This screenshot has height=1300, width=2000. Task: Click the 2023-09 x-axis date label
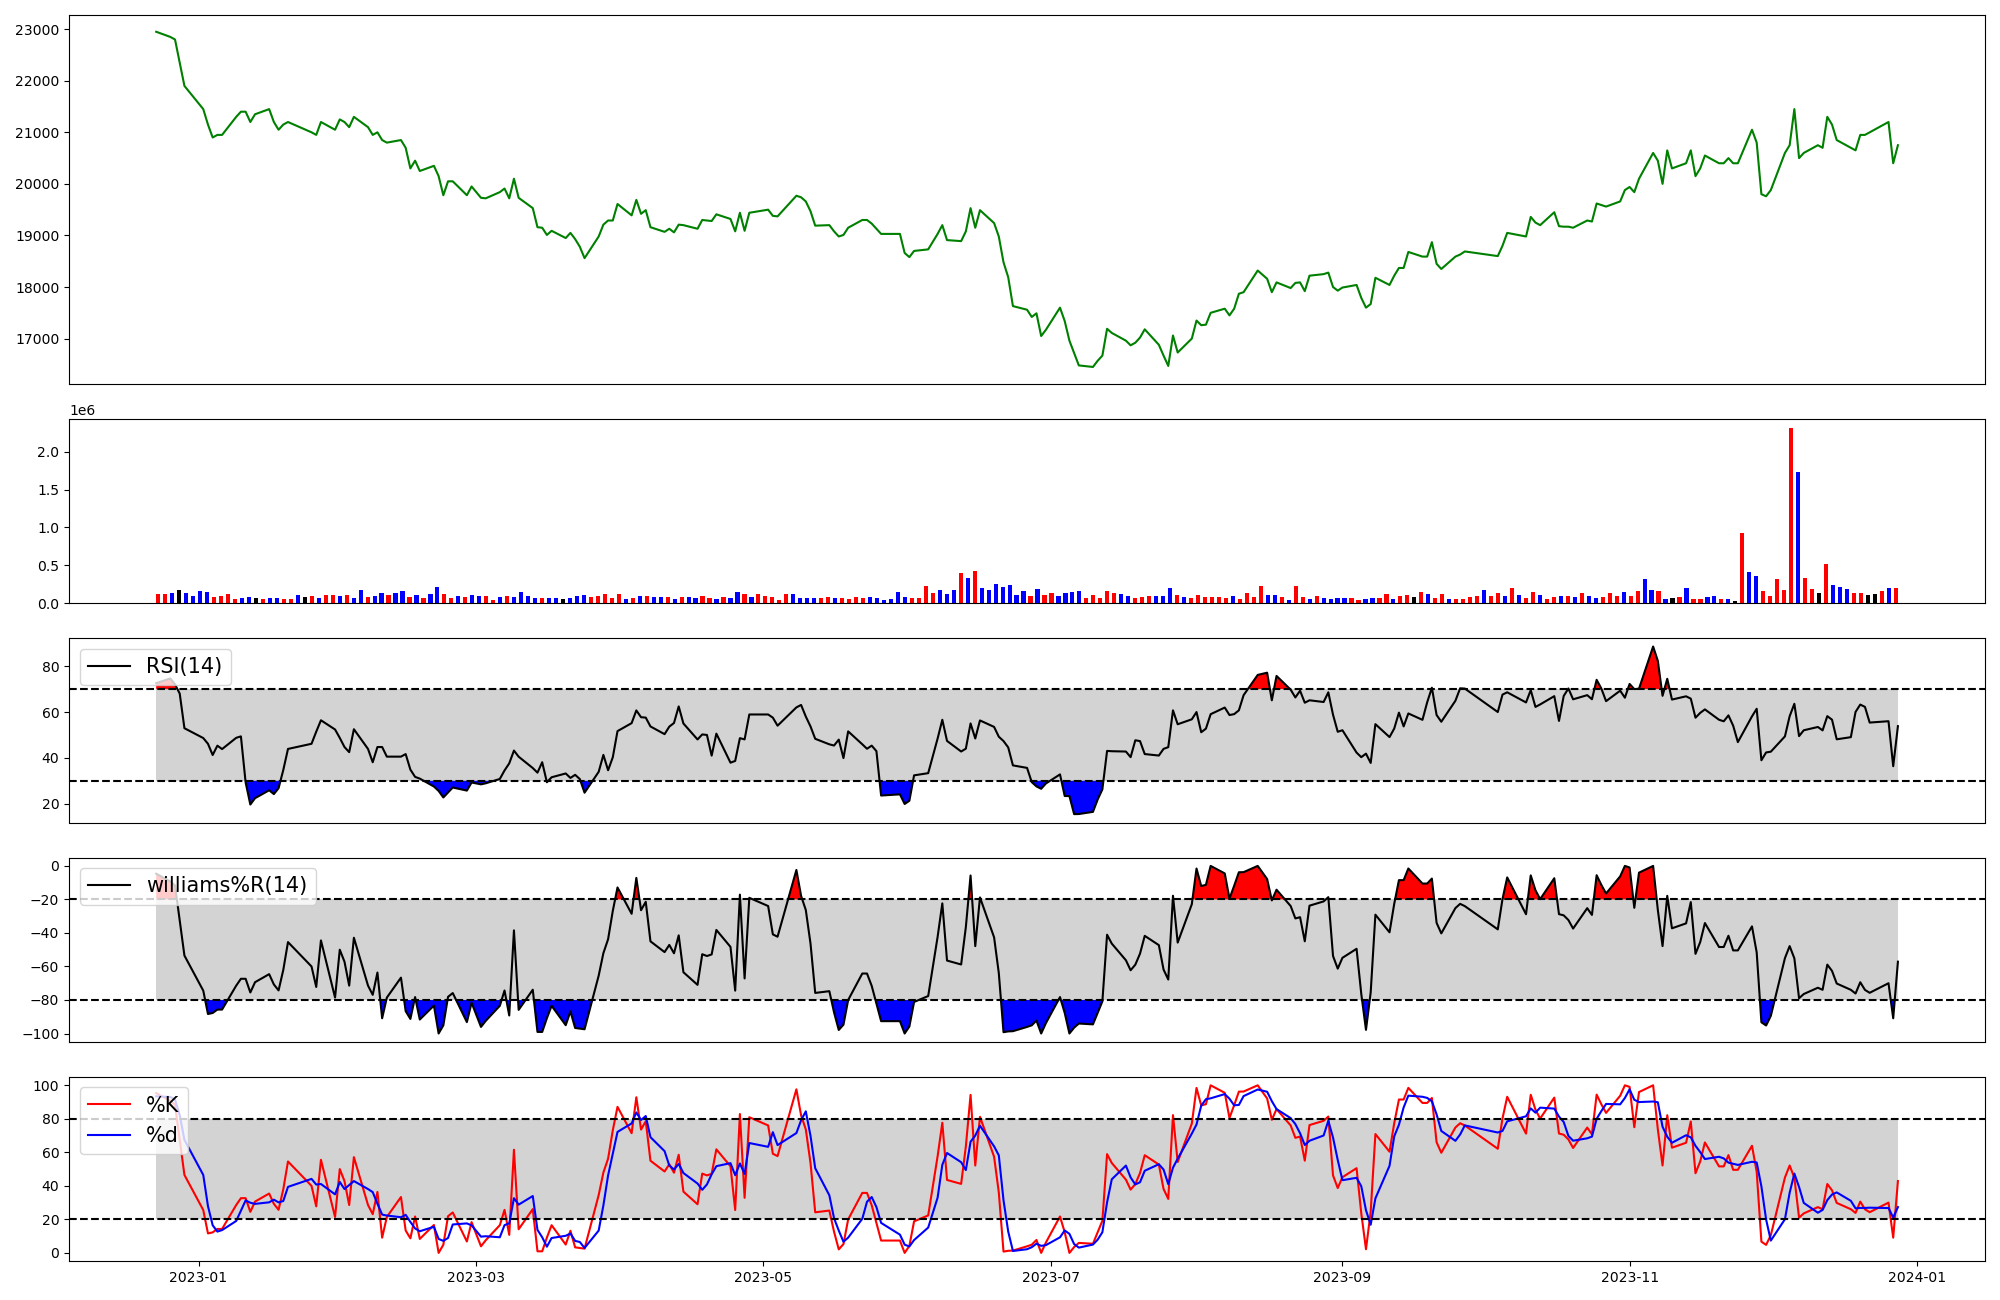1341,1277
